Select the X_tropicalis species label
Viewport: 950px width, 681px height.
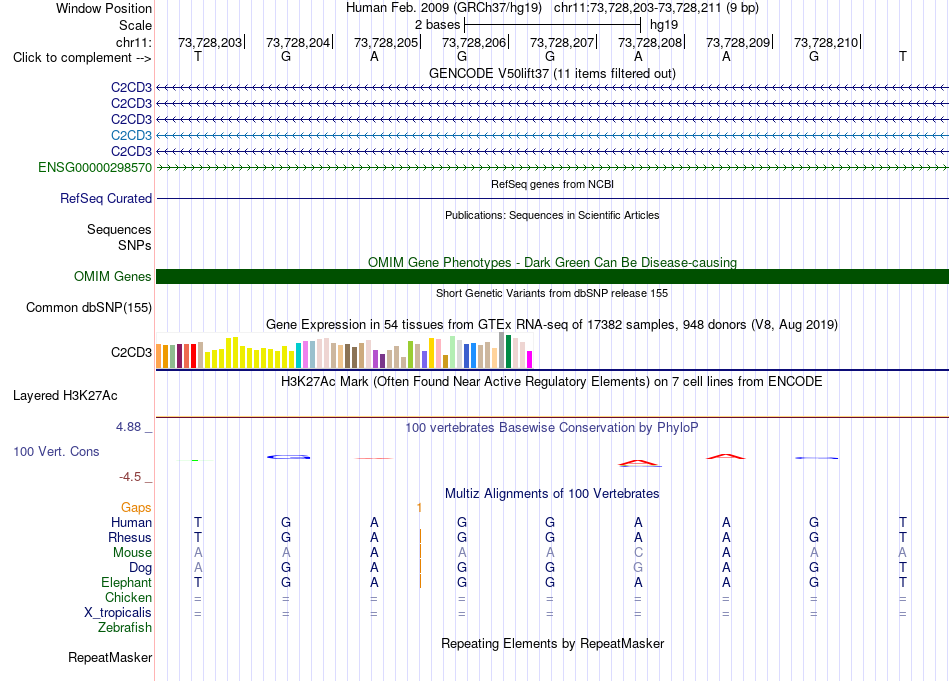118,613
